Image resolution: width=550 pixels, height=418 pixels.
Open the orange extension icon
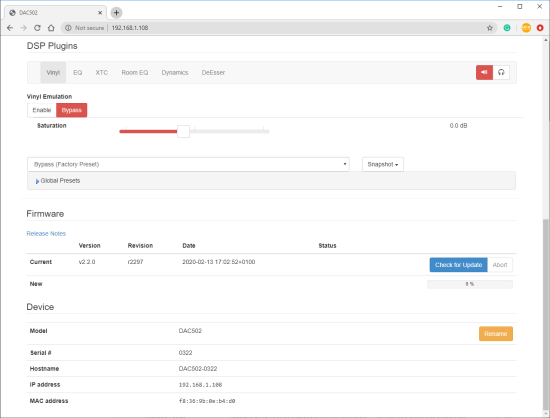point(526,28)
